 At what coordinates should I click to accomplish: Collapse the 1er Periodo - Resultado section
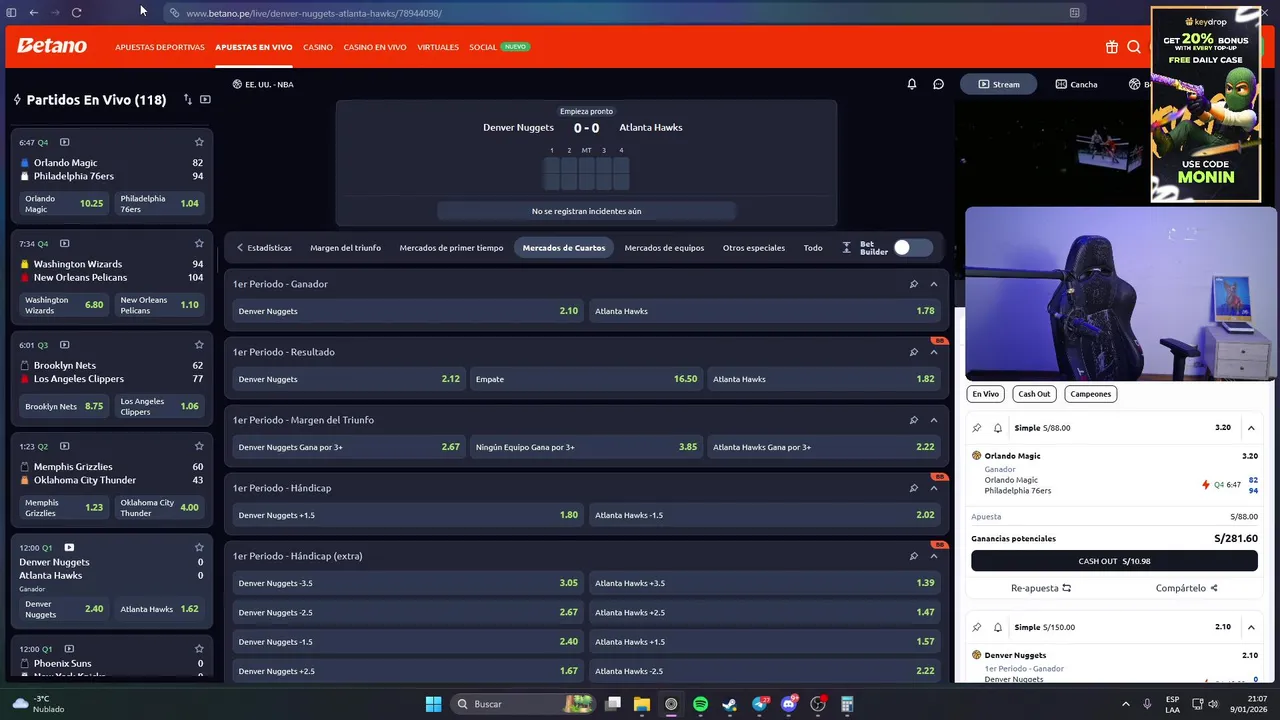click(934, 352)
